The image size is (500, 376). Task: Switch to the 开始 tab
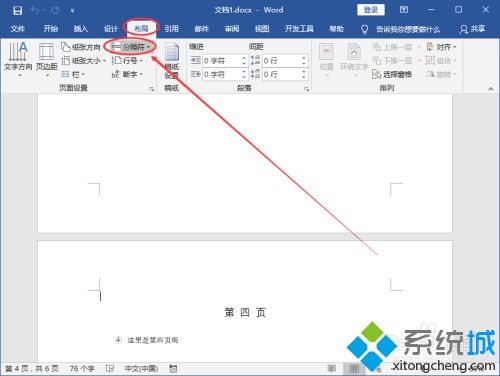pos(51,29)
